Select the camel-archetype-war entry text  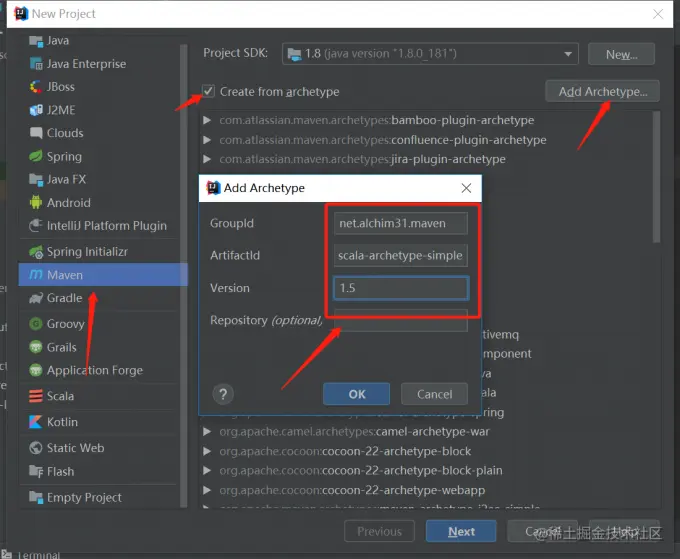pos(354,432)
